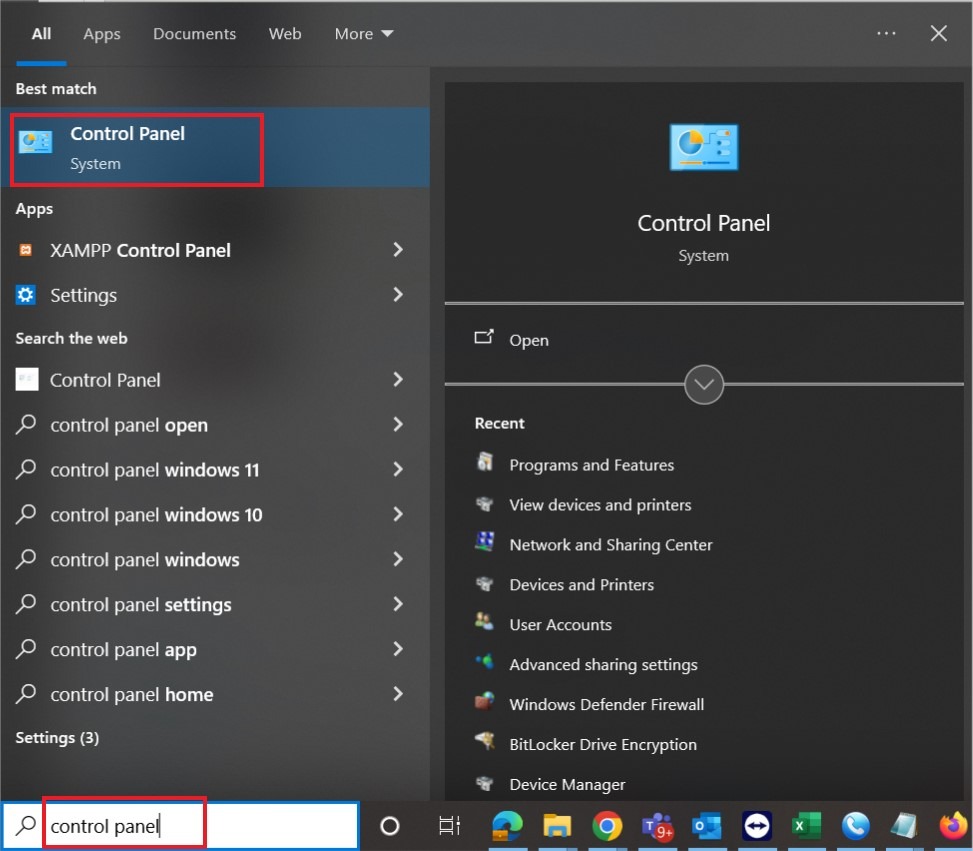
Task: Expand Settings app result chevron
Action: tap(398, 295)
